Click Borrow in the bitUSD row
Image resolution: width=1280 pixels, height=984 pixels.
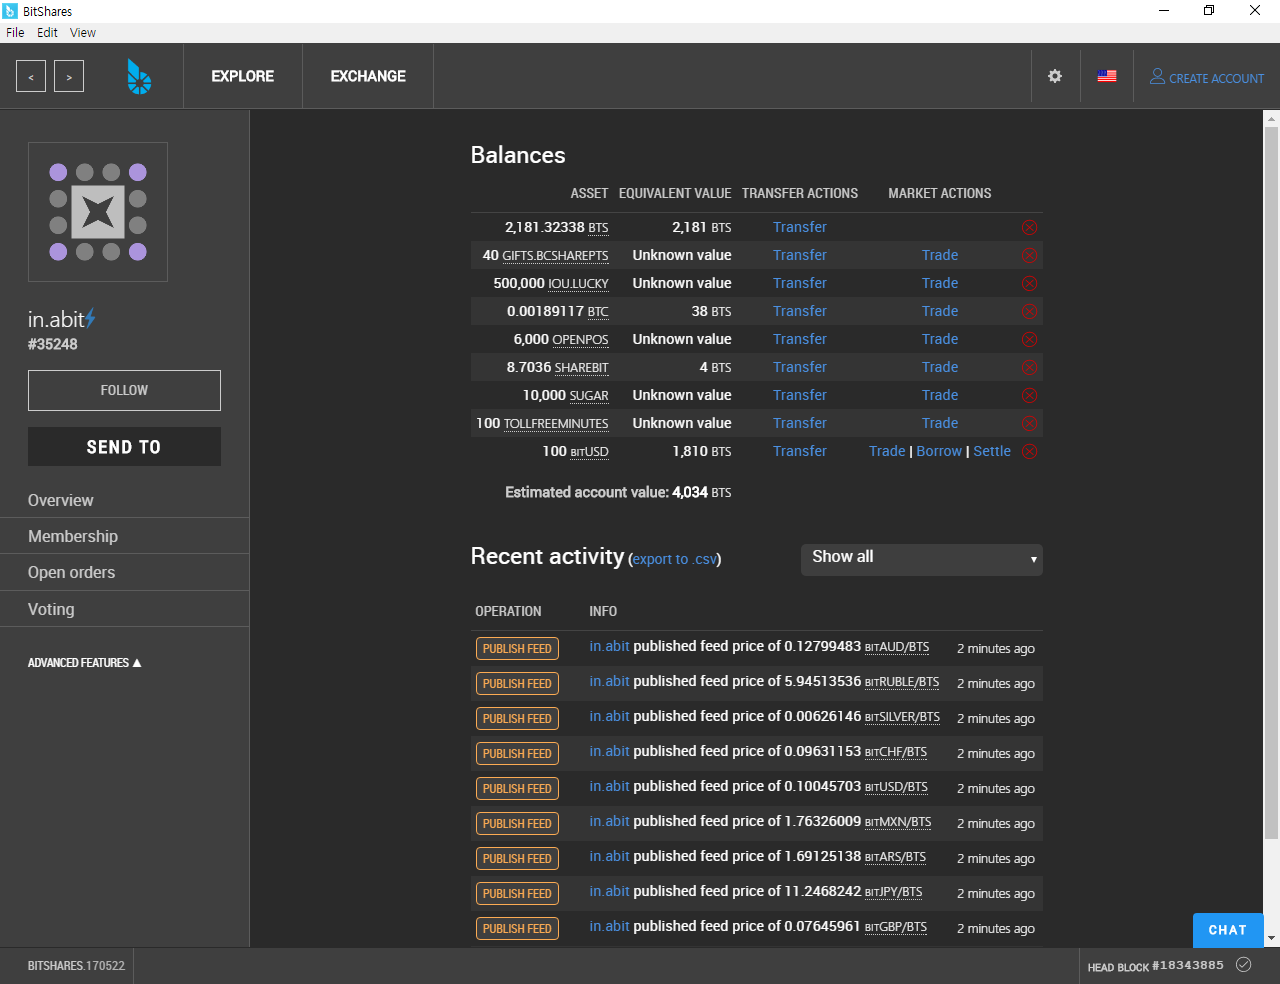click(x=939, y=451)
